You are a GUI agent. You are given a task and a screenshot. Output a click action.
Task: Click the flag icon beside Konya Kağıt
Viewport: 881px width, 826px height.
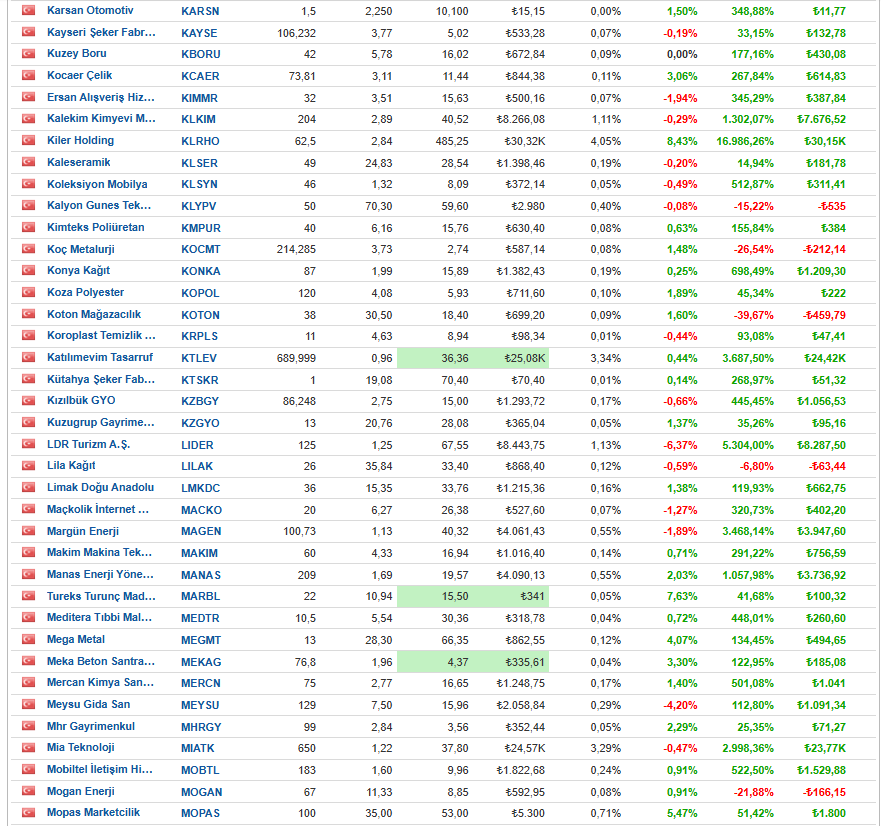pos(28,270)
